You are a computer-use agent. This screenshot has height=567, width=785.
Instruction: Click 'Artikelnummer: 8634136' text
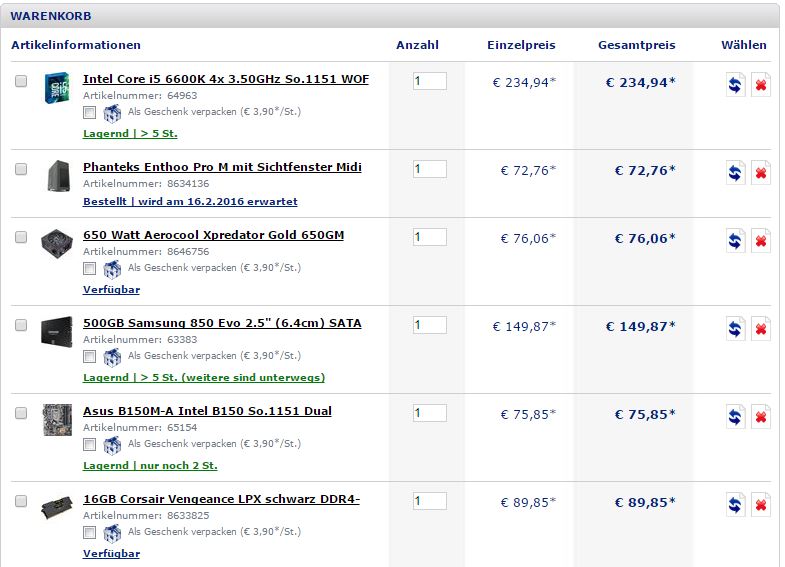click(x=146, y=184)
